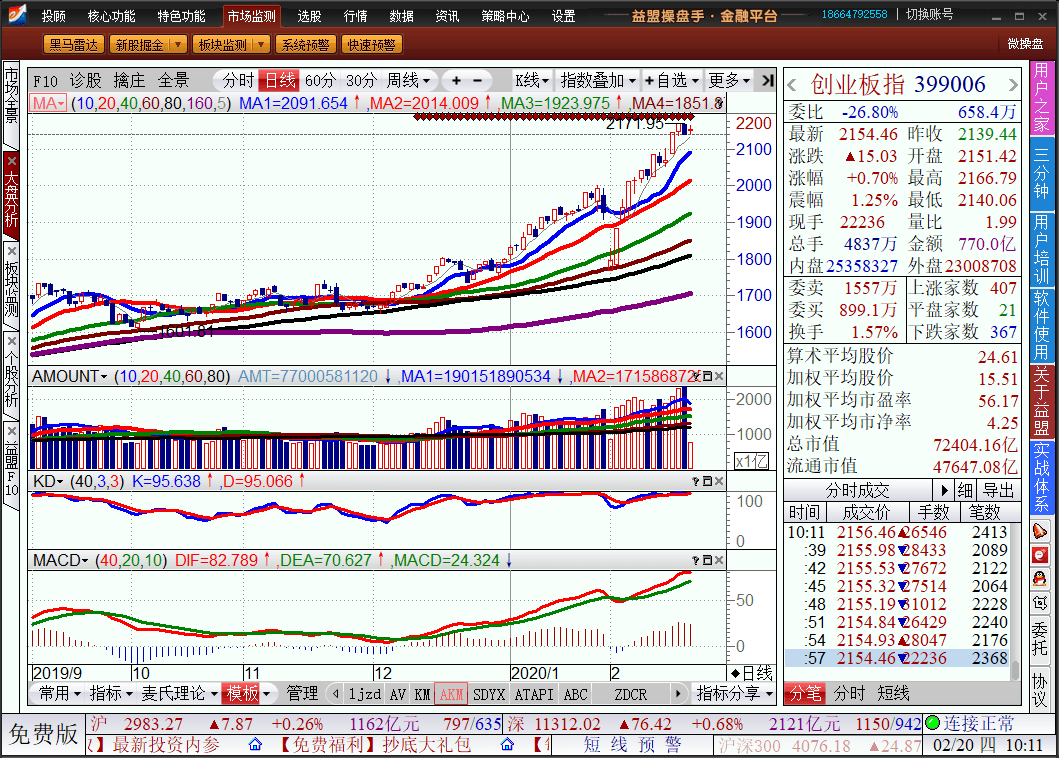This screenshot has width=1059, height=758.
Task: Open the 新股掘金 dropdown arrow
Action: click(178, 45)
